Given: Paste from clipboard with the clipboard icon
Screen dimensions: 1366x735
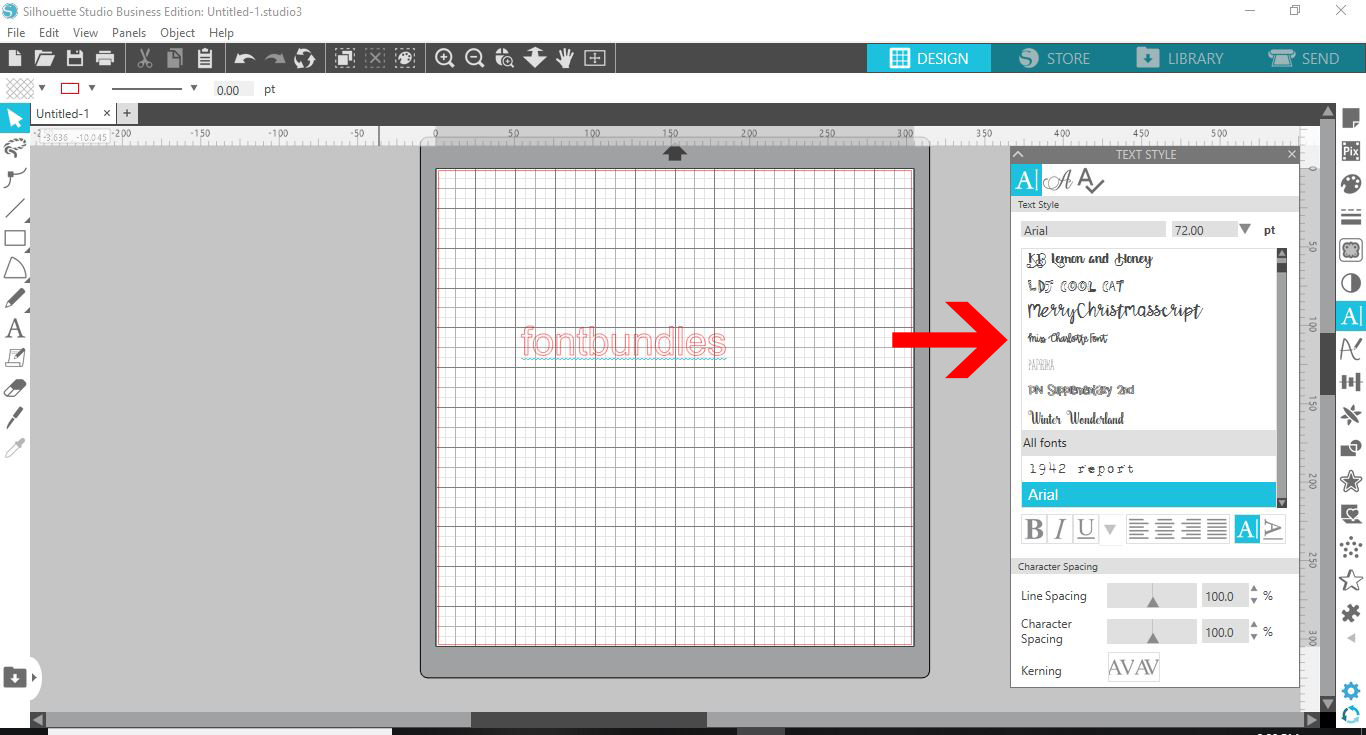Looking at the screenshot, I should click(205, 58).
